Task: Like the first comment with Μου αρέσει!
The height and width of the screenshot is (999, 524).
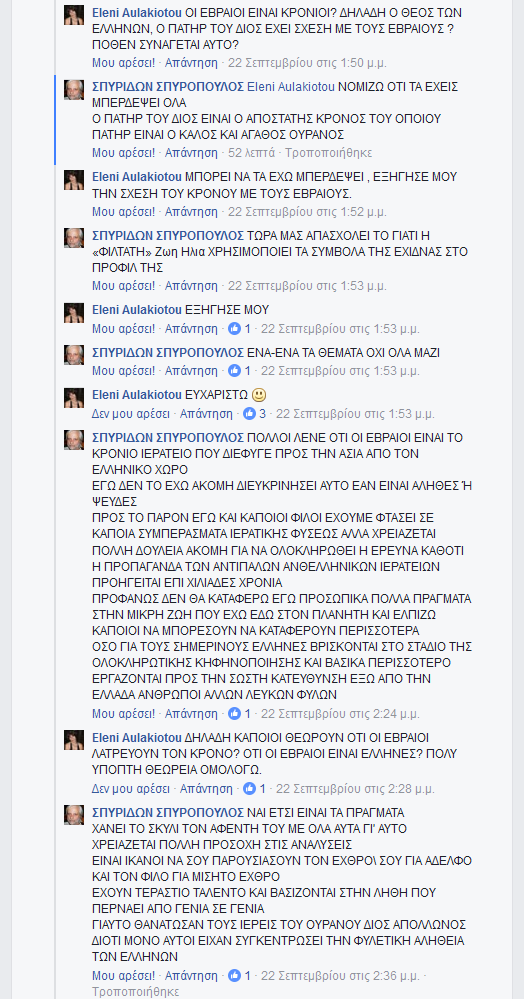Action: 124,62
